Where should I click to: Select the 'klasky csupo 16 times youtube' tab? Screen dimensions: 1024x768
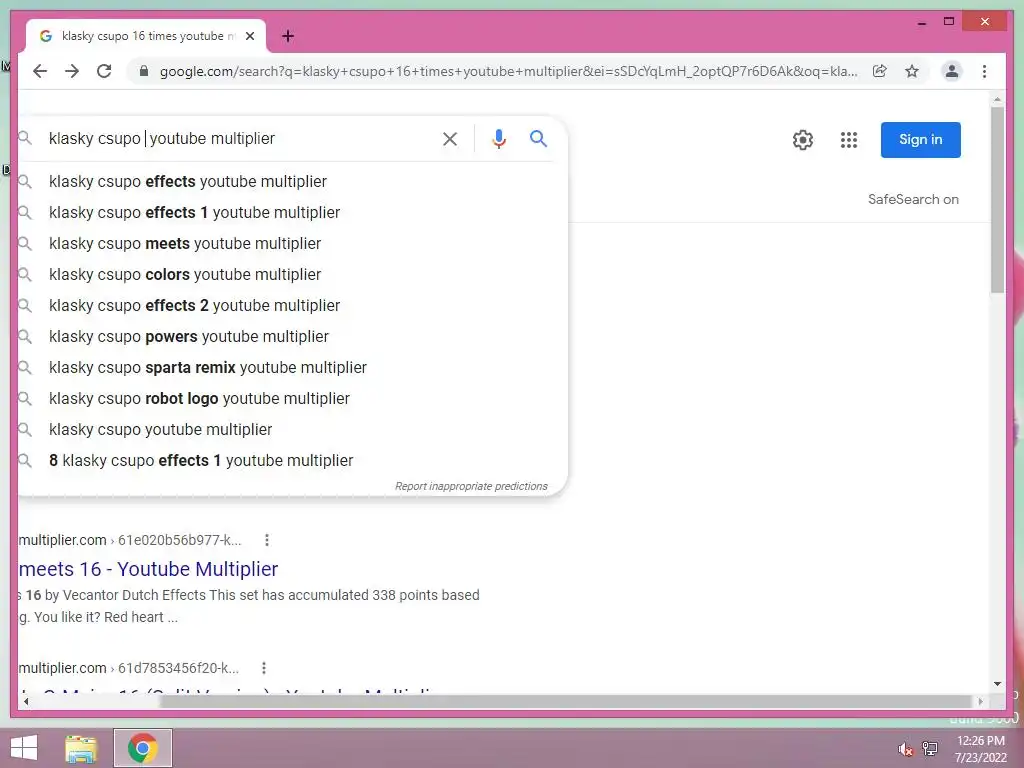146,36
